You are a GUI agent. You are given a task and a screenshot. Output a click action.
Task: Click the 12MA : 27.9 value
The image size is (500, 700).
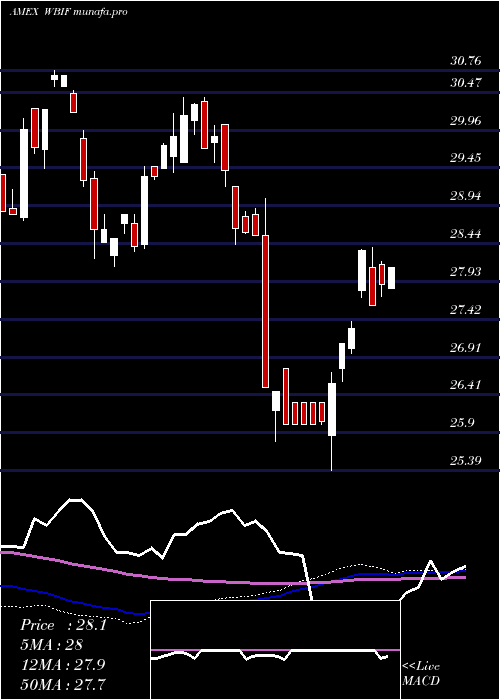pyautogui.click(x=62, y=665)
